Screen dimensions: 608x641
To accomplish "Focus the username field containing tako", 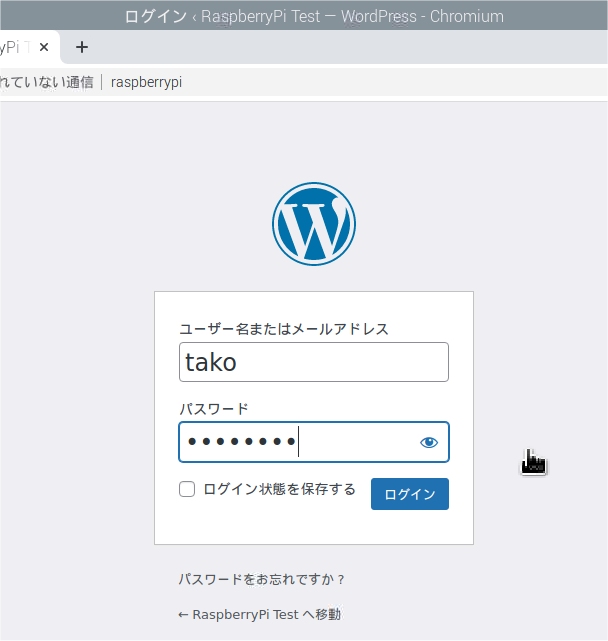I will 314,362.
